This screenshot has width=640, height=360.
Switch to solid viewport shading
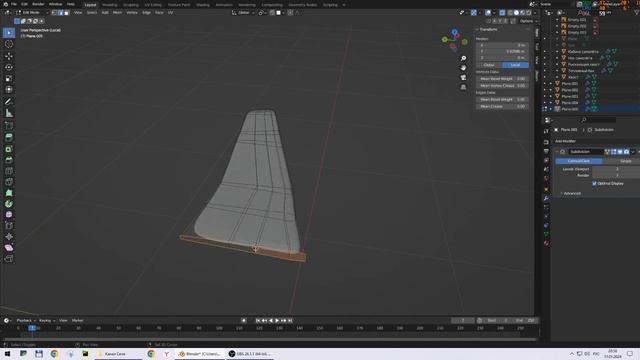516,13
